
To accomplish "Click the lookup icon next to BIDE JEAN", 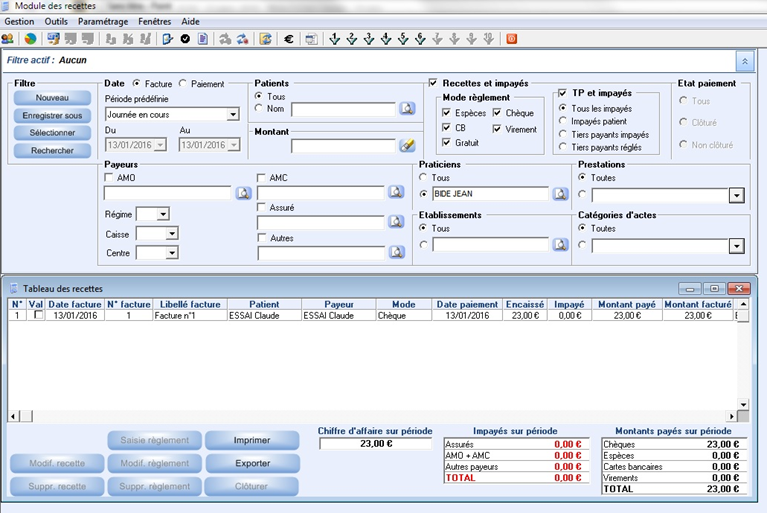I will (x=561, y=194).
